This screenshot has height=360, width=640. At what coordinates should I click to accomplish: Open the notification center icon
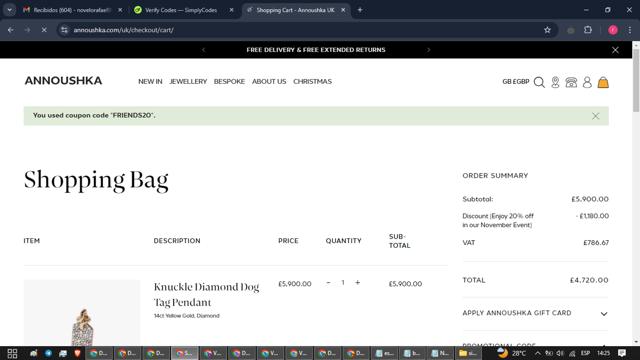pos(622,353)
